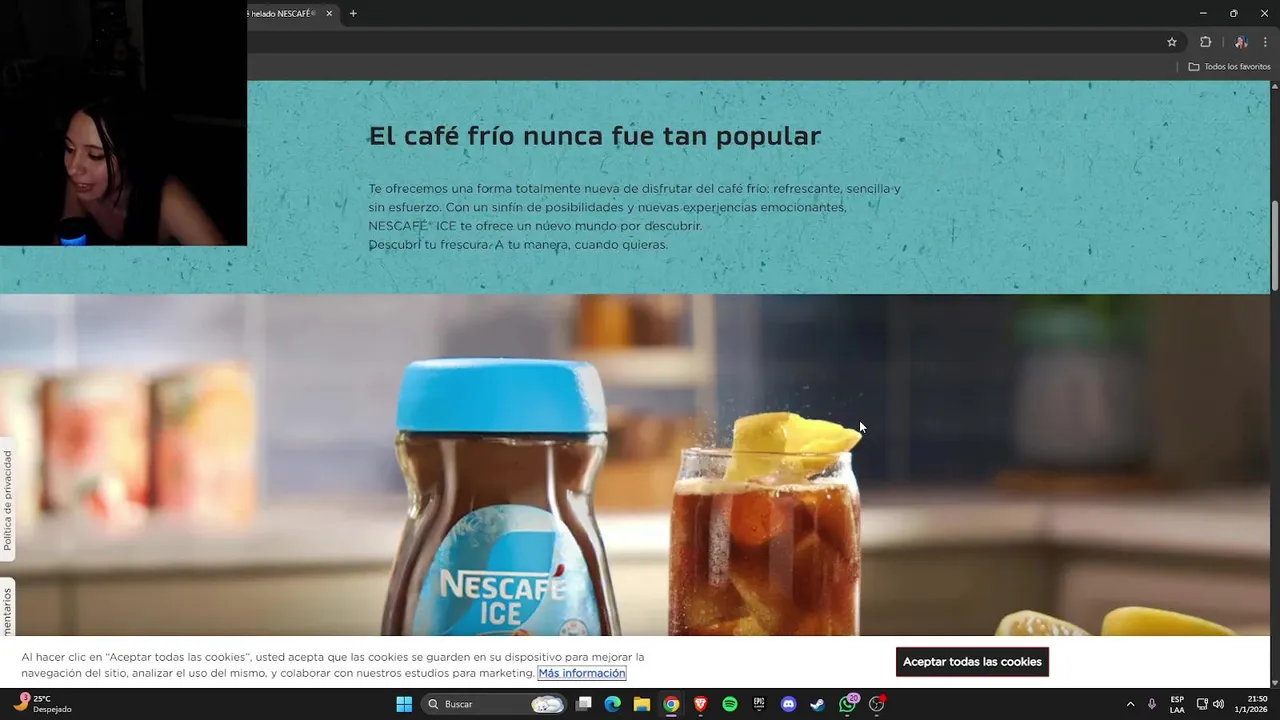Image resolution: width=1280 pixels, height=720 pixels.
Task: Open the volume tray icon
Action: (x=1218, y=704)
